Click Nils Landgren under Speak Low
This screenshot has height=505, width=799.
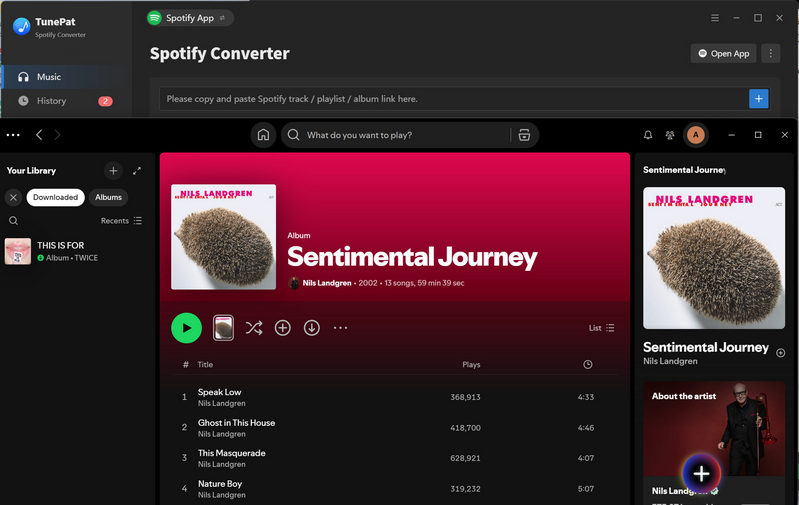coord(222,403)
